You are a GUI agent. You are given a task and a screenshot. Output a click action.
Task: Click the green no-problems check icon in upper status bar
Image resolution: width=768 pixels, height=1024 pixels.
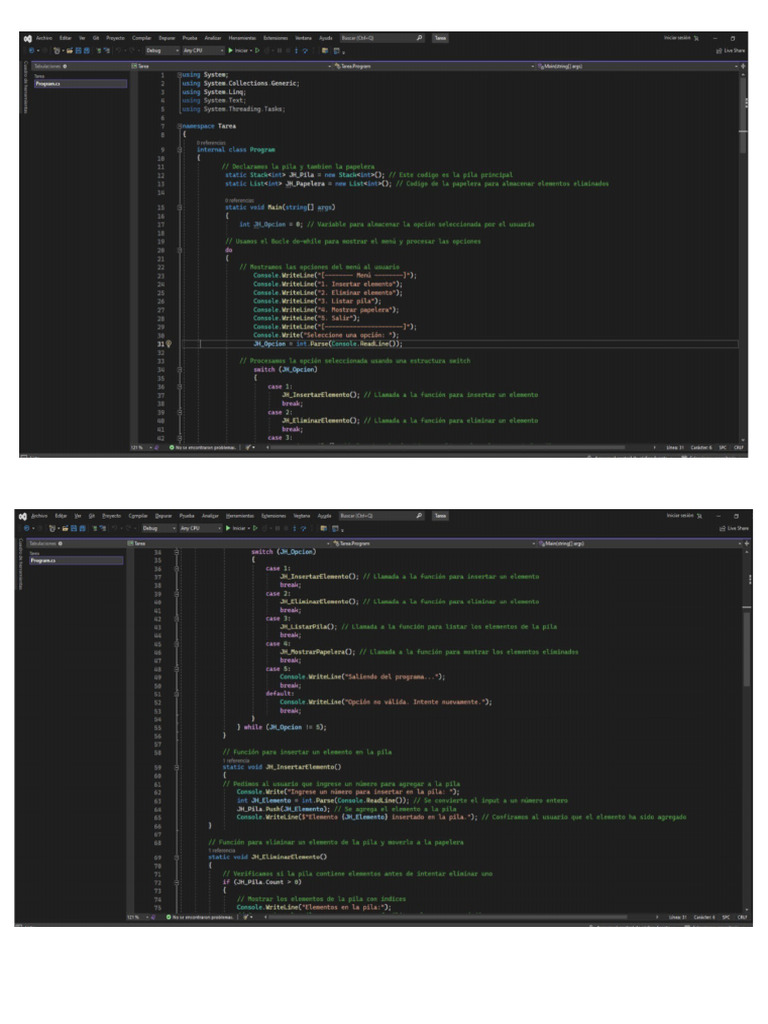point(171,446)
